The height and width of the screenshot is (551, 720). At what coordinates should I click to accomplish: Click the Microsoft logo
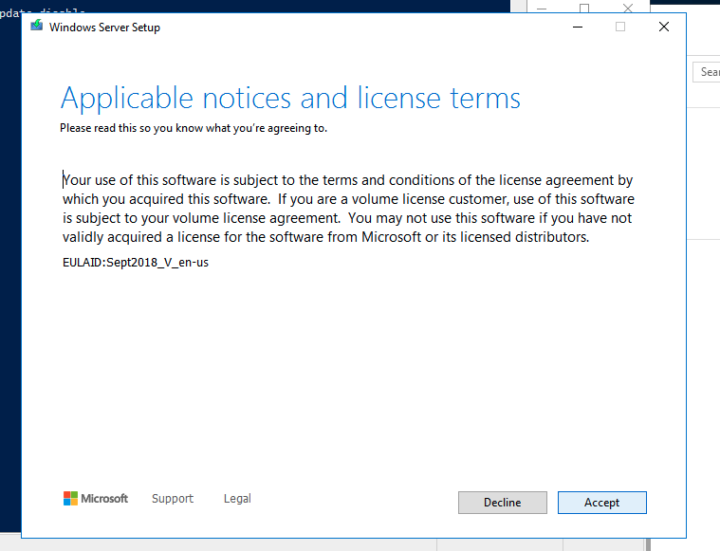point(96,498)
